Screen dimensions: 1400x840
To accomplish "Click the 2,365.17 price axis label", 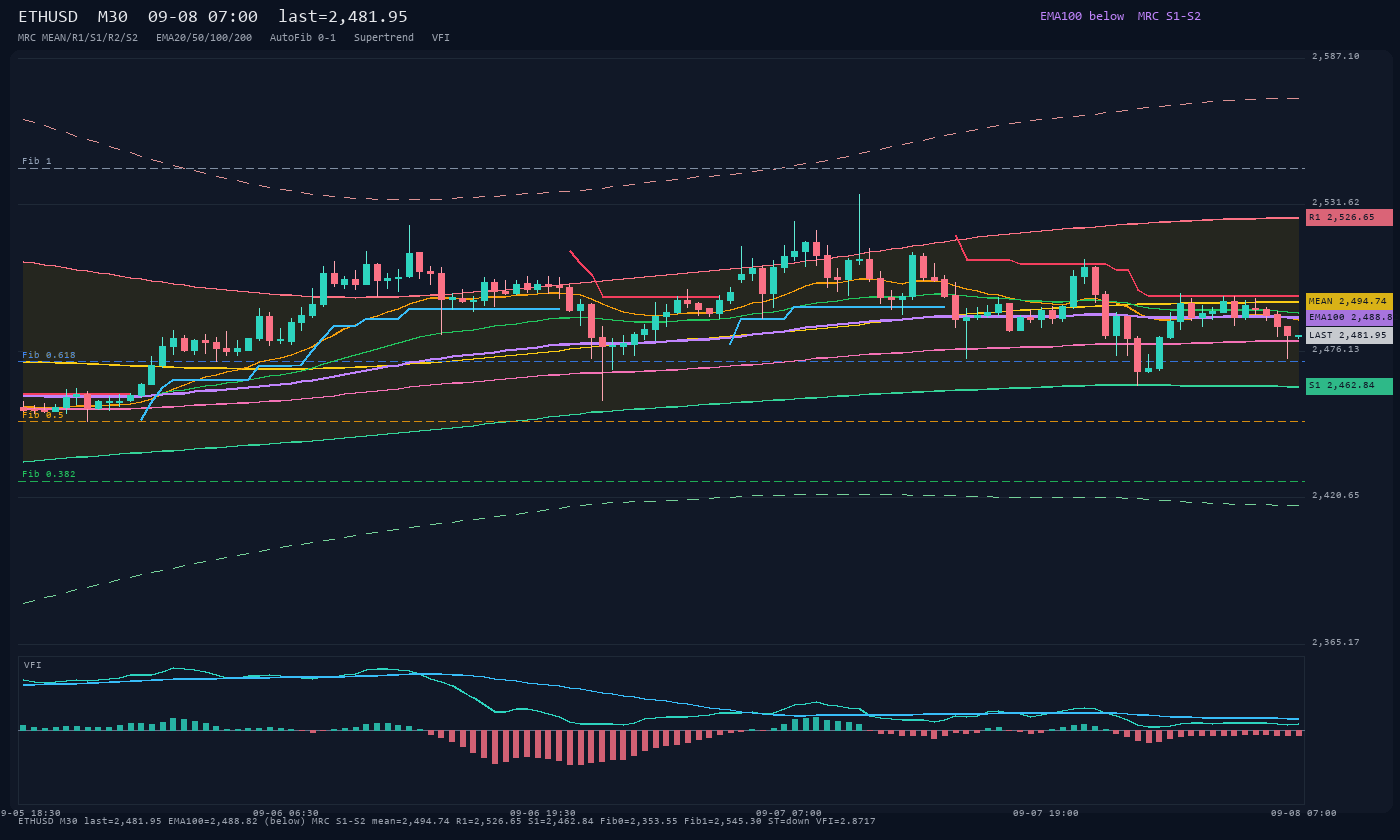I will [x=1336, y=642].
